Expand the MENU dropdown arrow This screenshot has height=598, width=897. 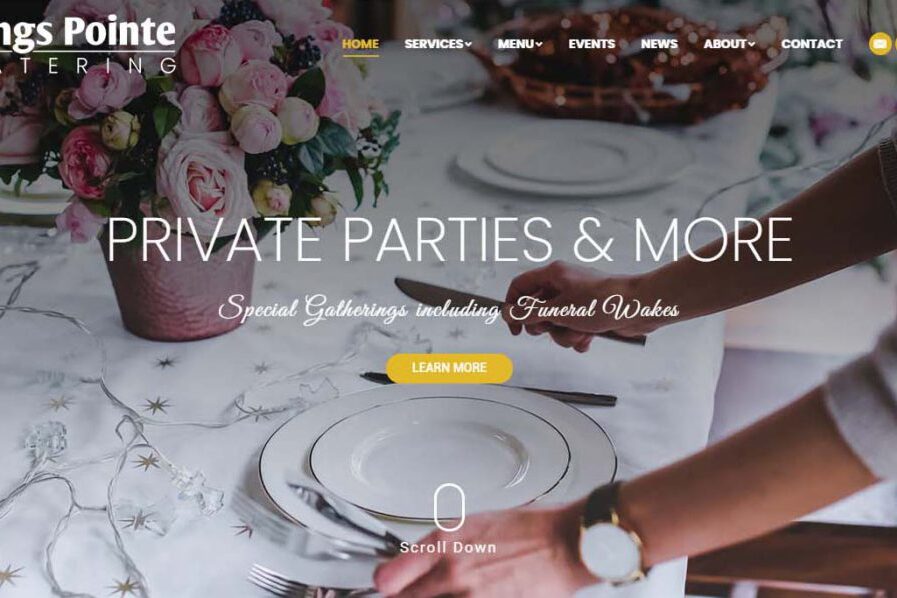pos(539,44)
